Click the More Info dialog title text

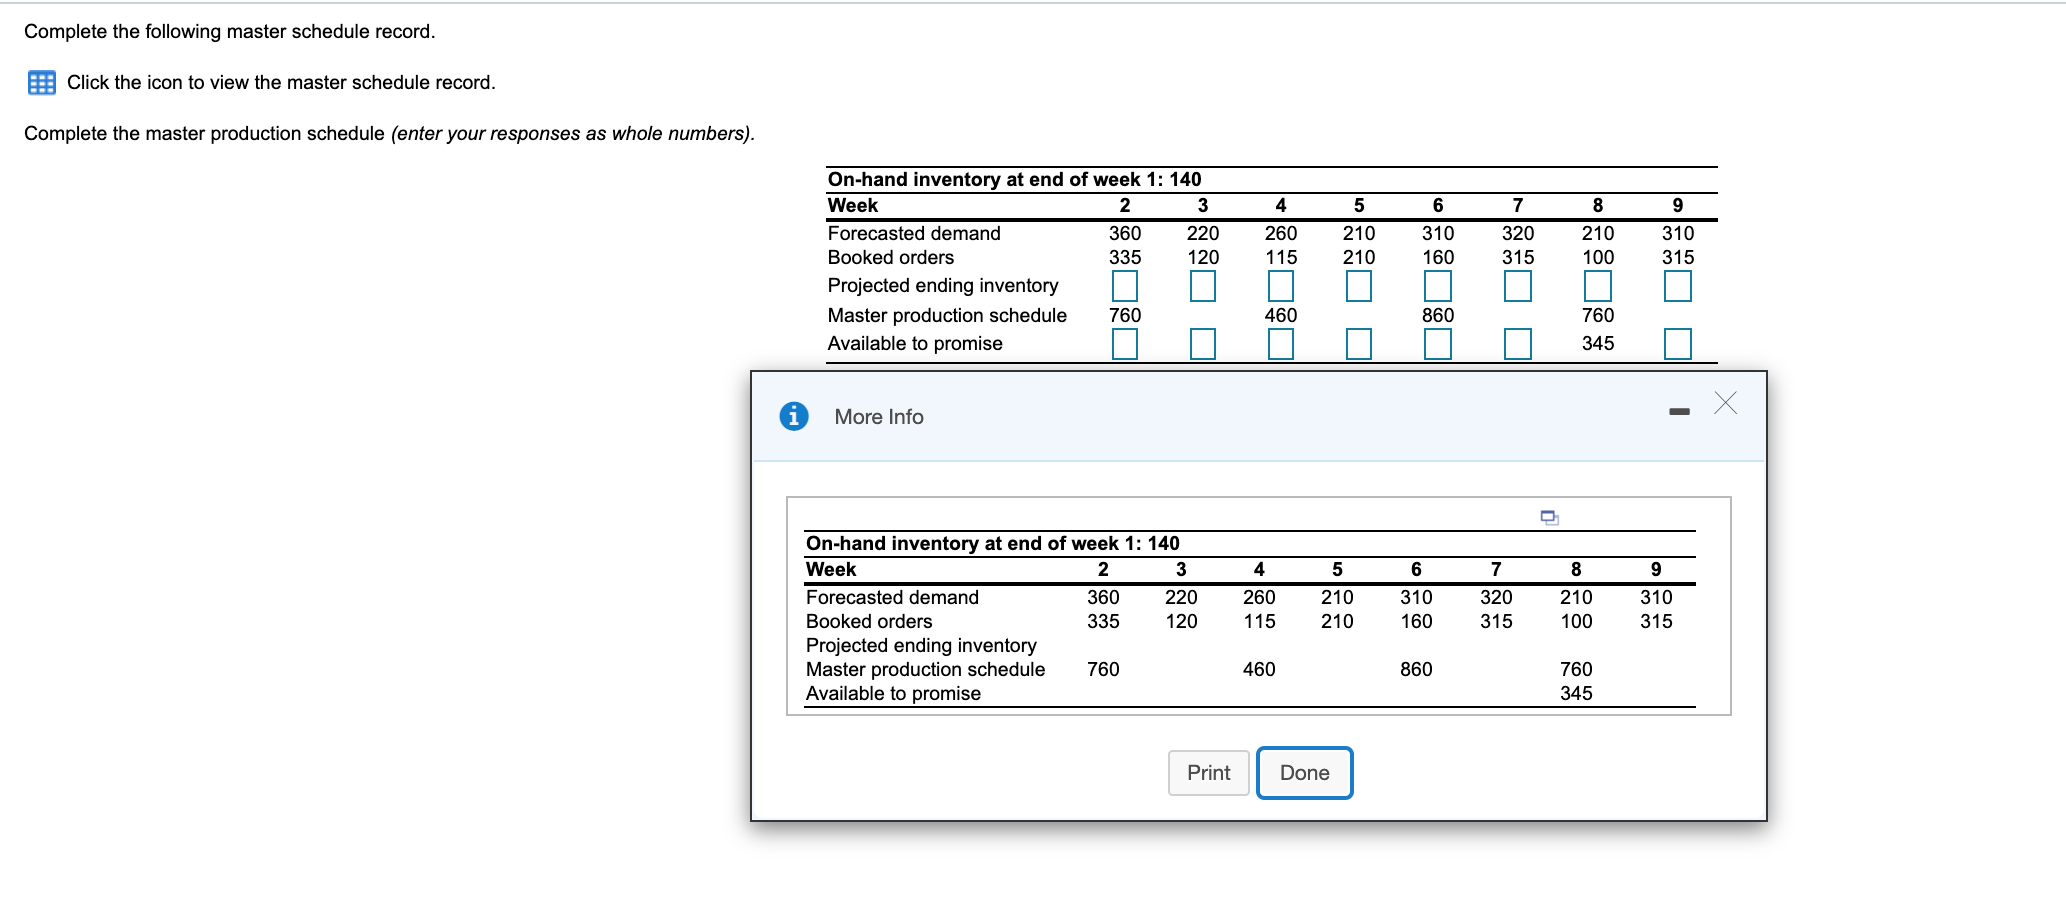tap(879, 417)
